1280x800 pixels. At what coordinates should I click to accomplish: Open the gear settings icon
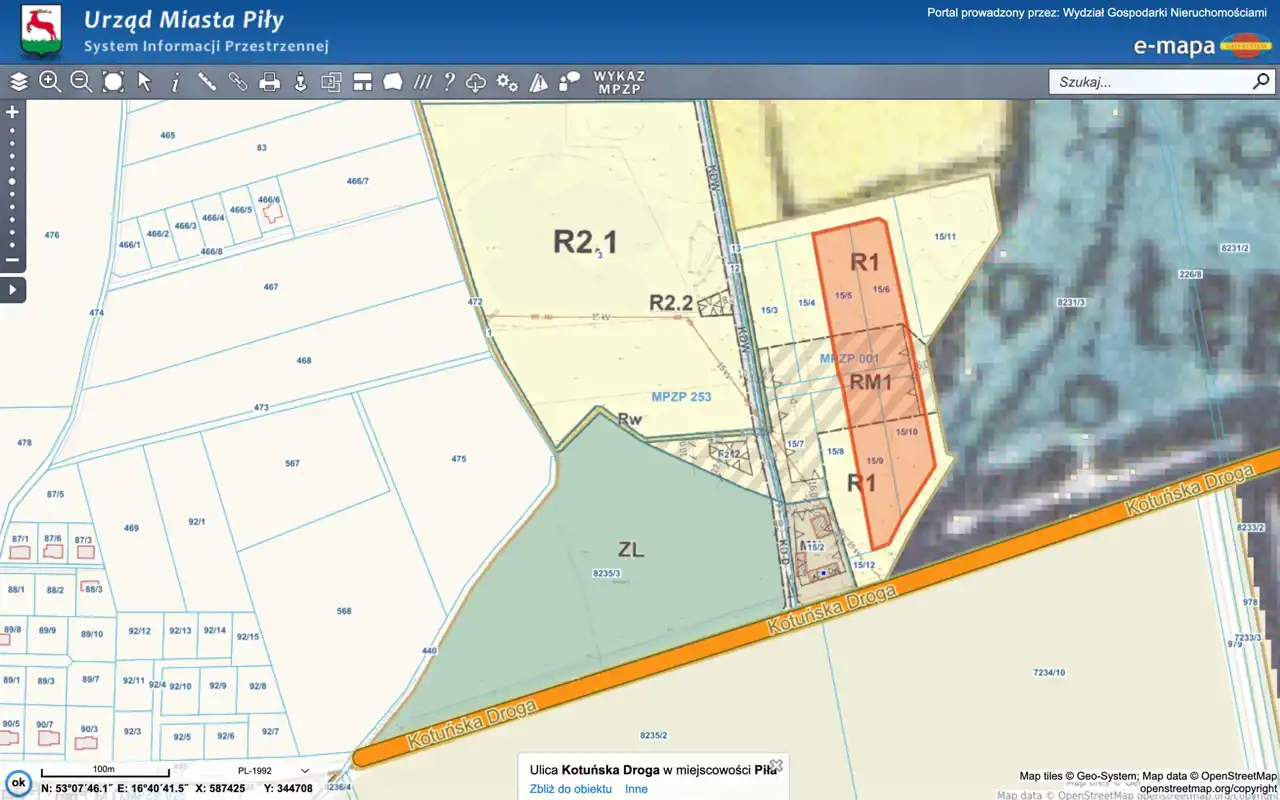tap(507, 82)
